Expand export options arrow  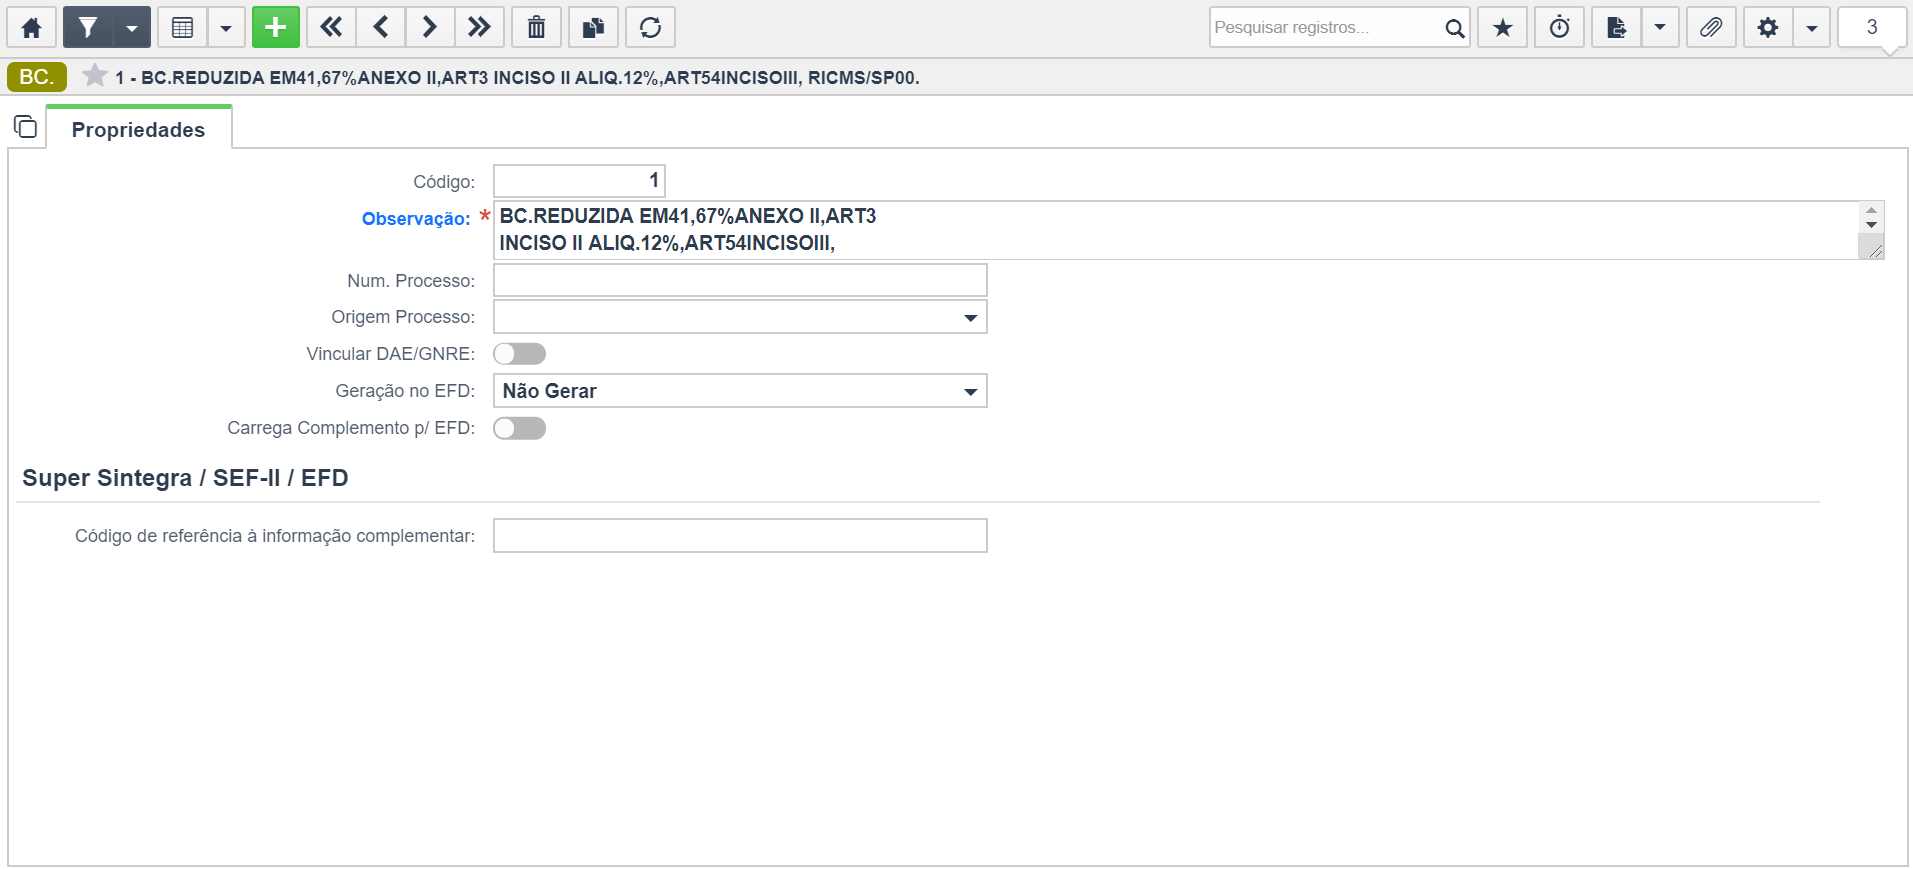[x=1660, y=27]
